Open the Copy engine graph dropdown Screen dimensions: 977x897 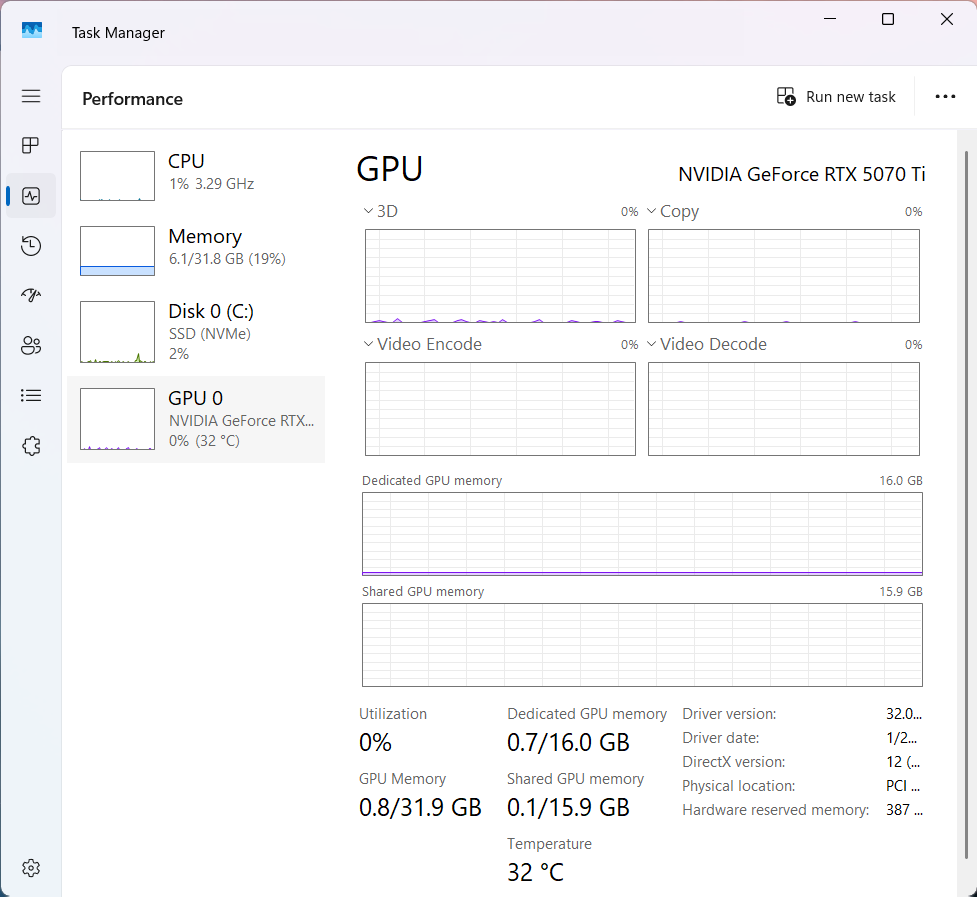pyautogui.click(x=652, y=211)
